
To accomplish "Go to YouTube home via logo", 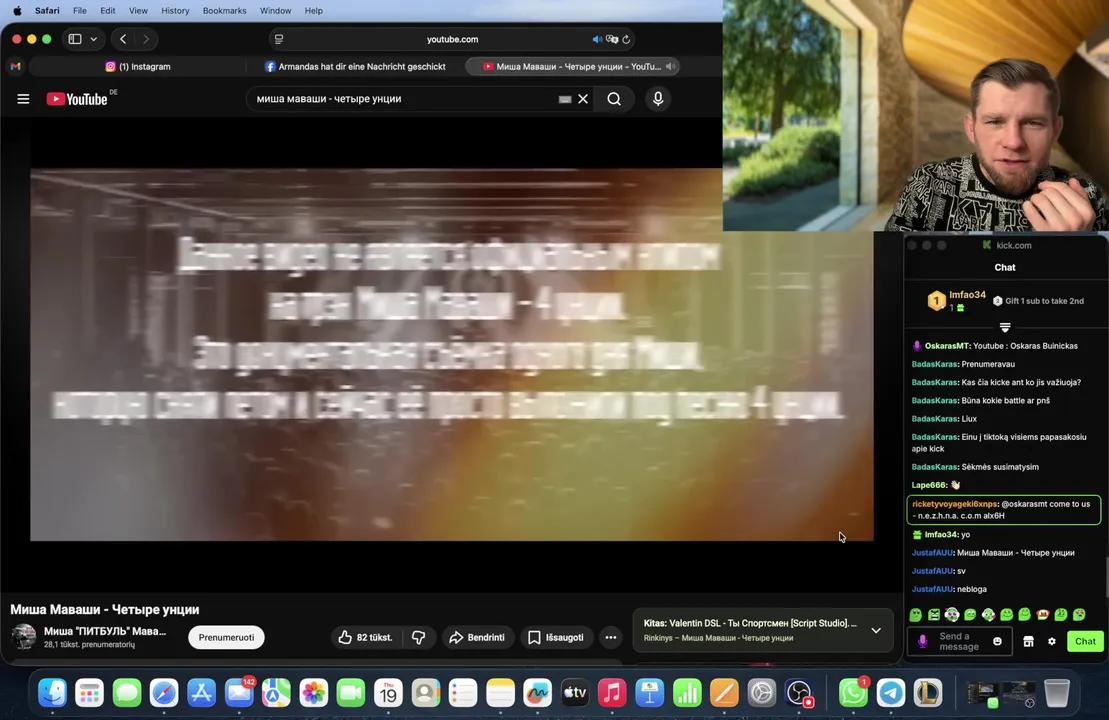I will [77, 99].
